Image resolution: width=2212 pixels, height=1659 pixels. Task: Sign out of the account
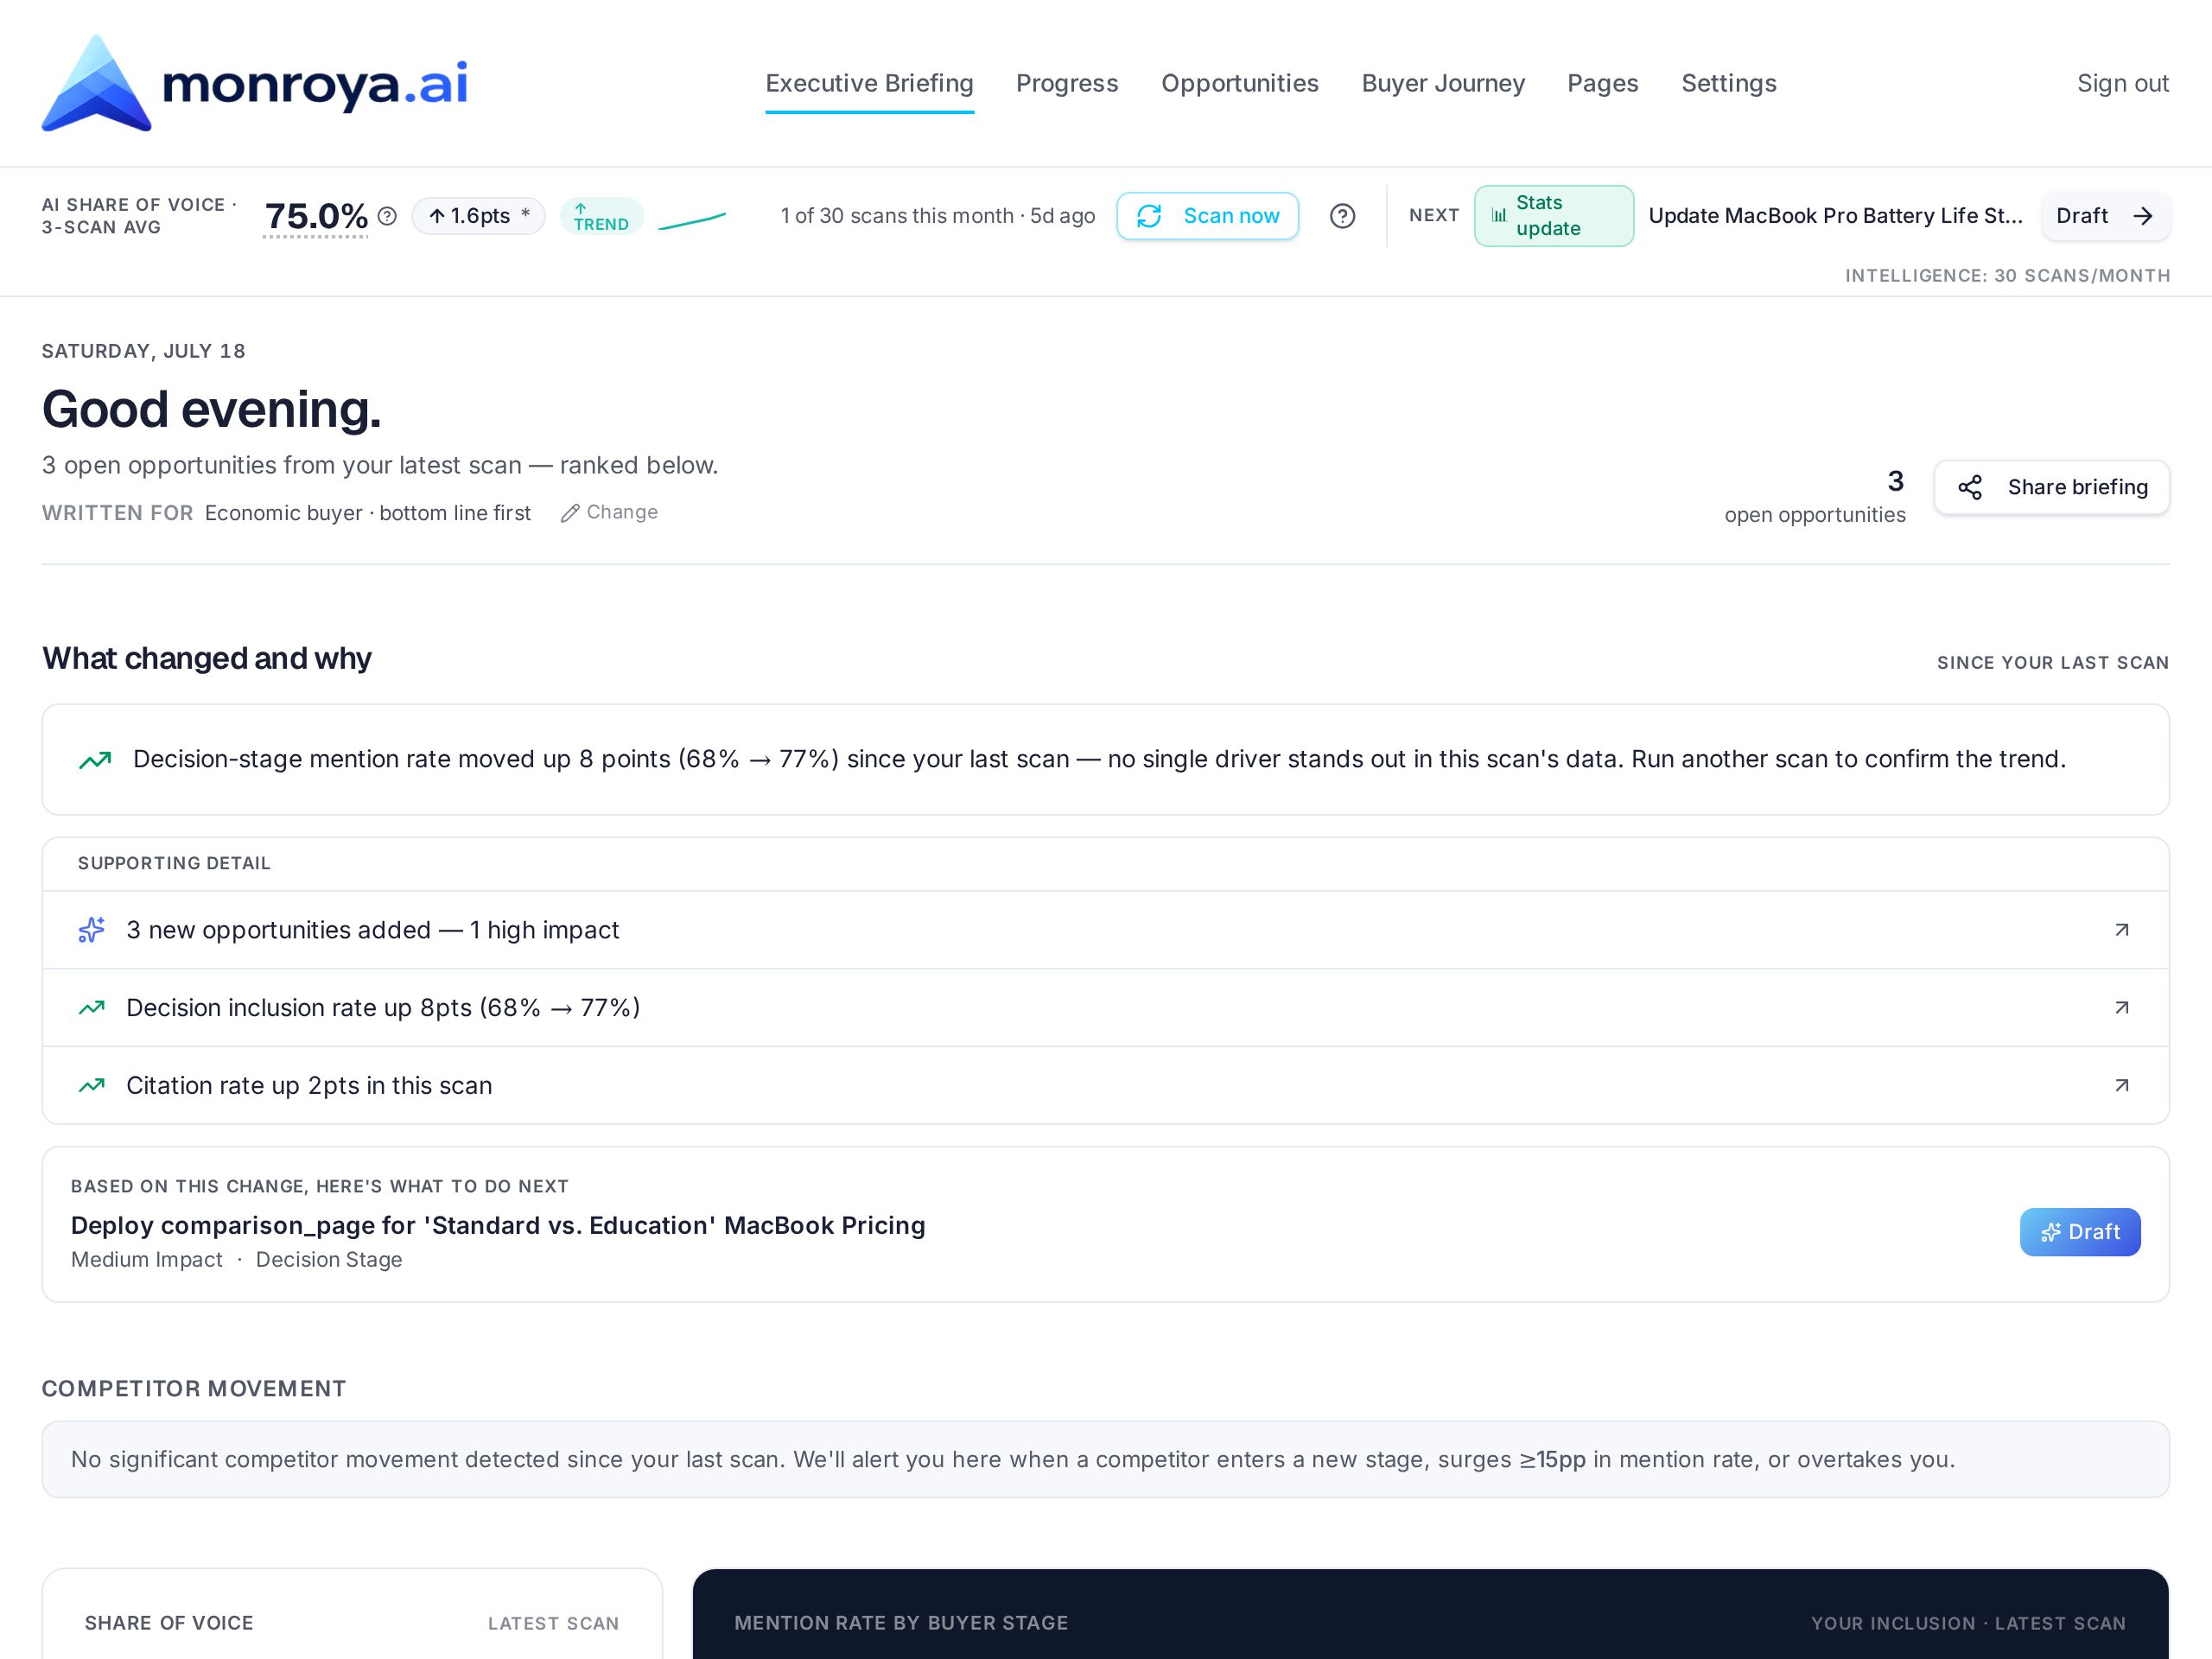[x=2122, y=83]
